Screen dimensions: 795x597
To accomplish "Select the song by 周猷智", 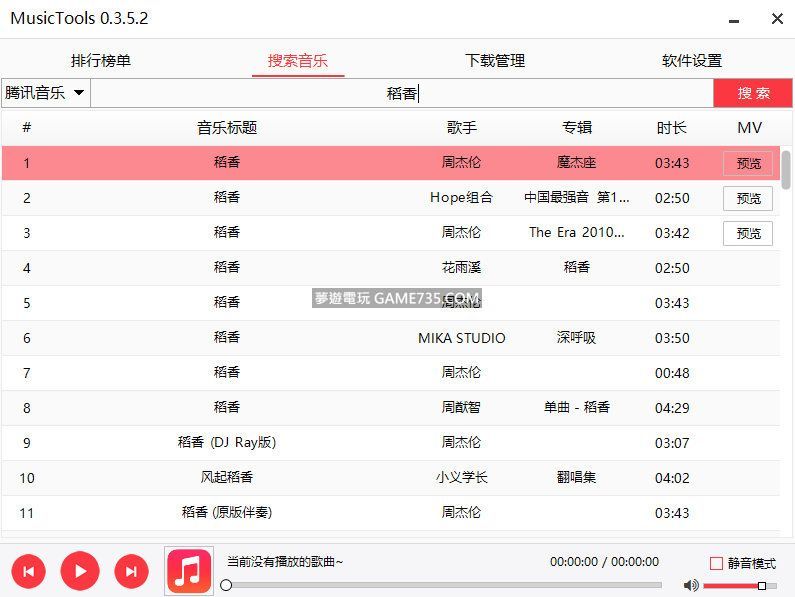I will [390, 408].
